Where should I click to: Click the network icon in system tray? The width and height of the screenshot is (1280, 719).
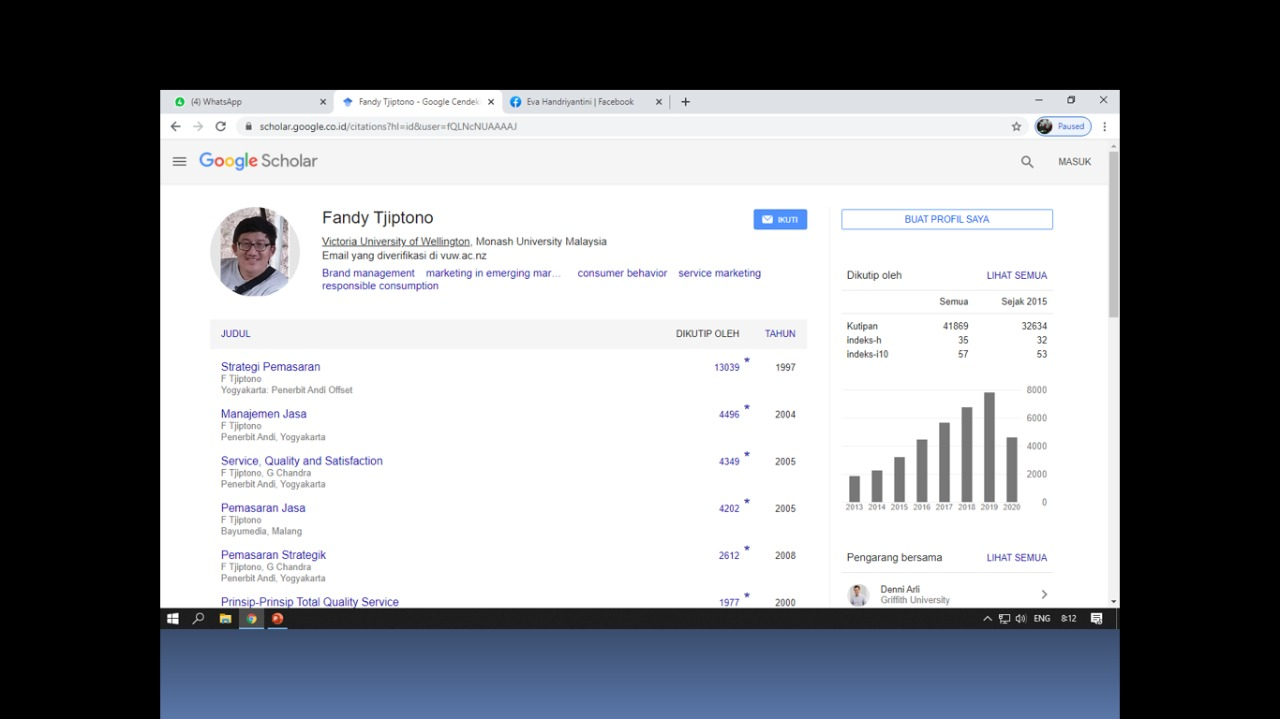click(1004, 619)
